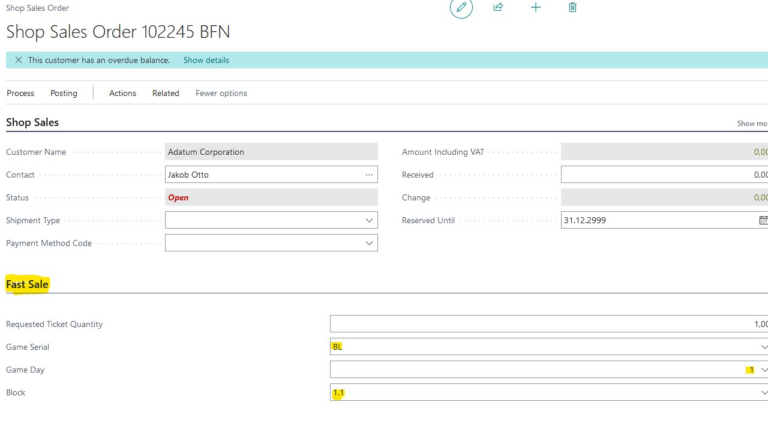768x432 pixels.
Task: Open the Block dropdown arrow
Action: click(x=764, y=392)
